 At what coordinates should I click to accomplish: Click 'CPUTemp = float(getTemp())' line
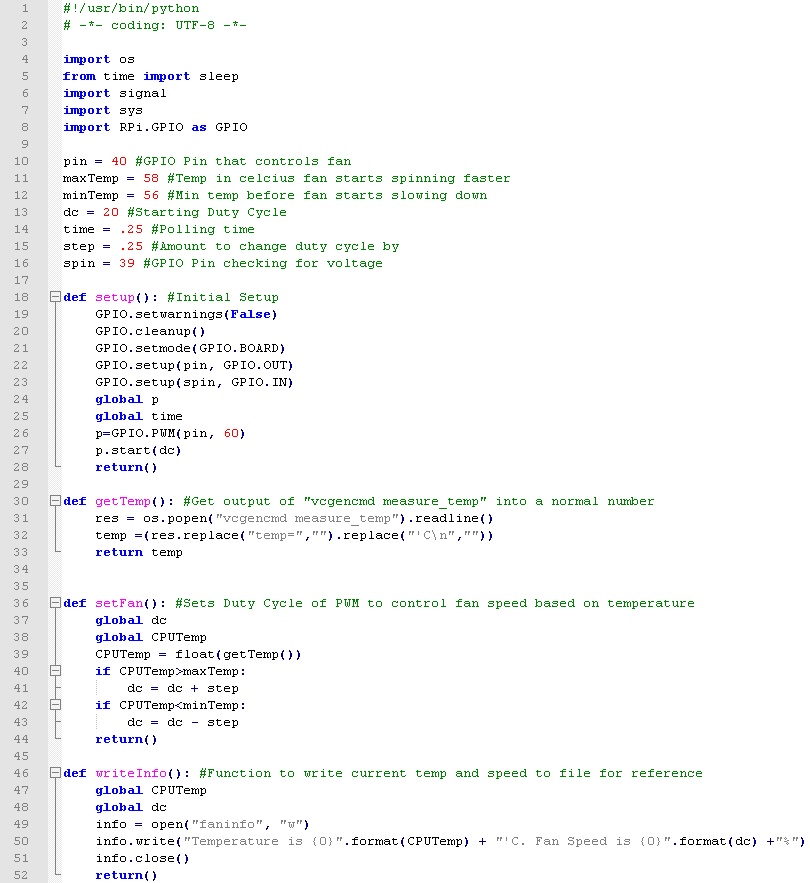[198, 654]
